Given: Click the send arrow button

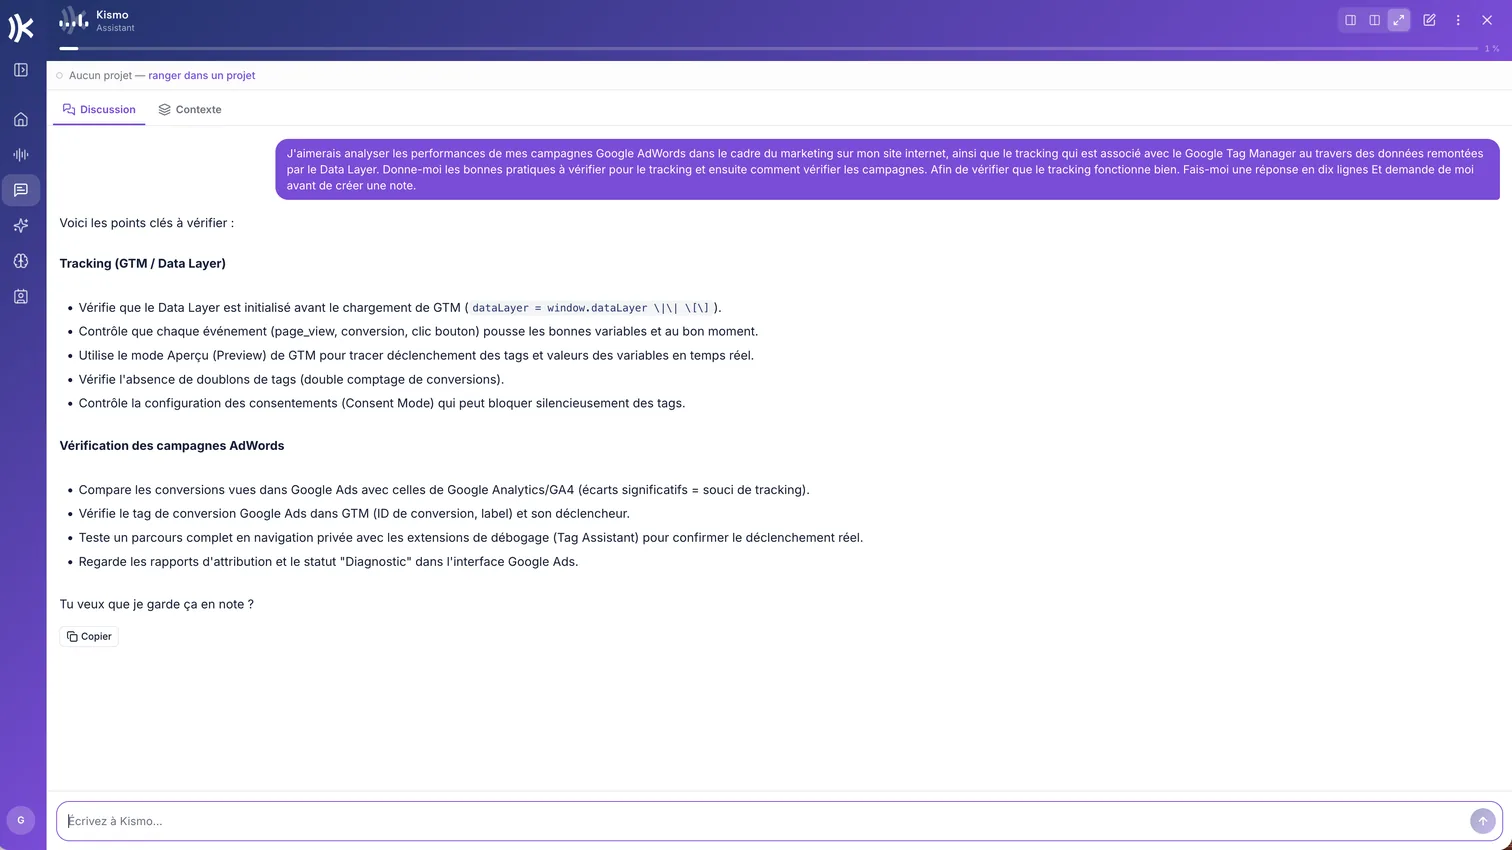Looking at the screenshot, I should (1482, 821).
